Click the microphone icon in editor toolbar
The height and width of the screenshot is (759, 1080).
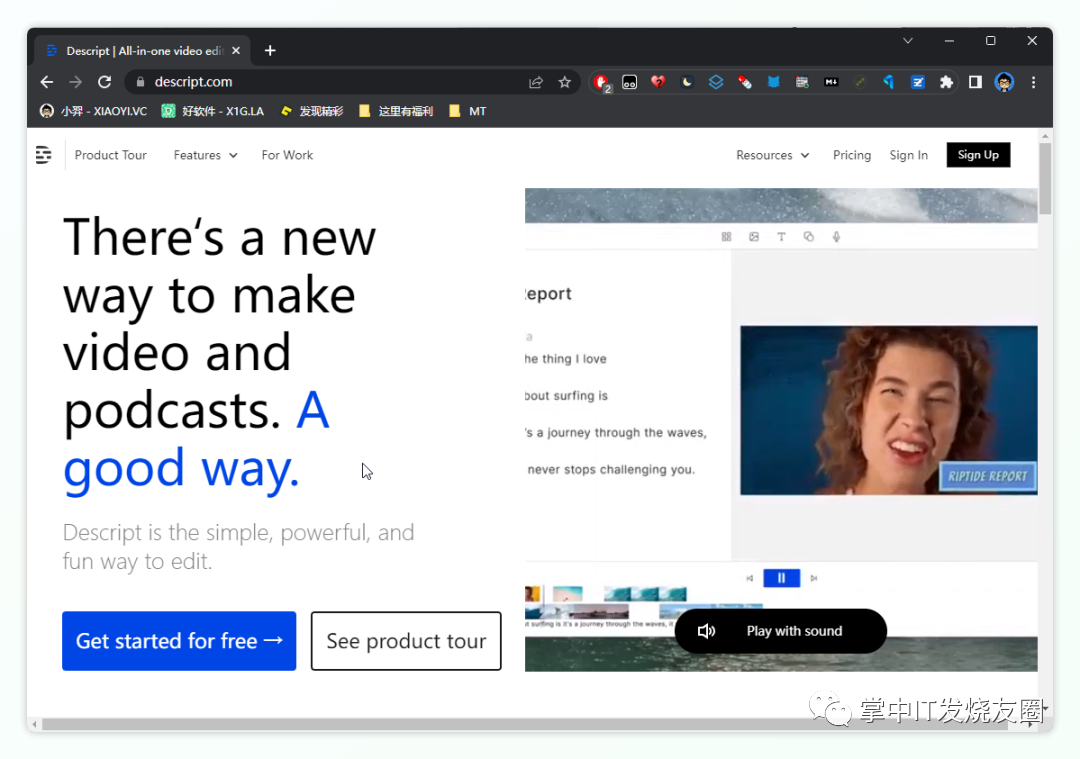(x=836, y=237)
